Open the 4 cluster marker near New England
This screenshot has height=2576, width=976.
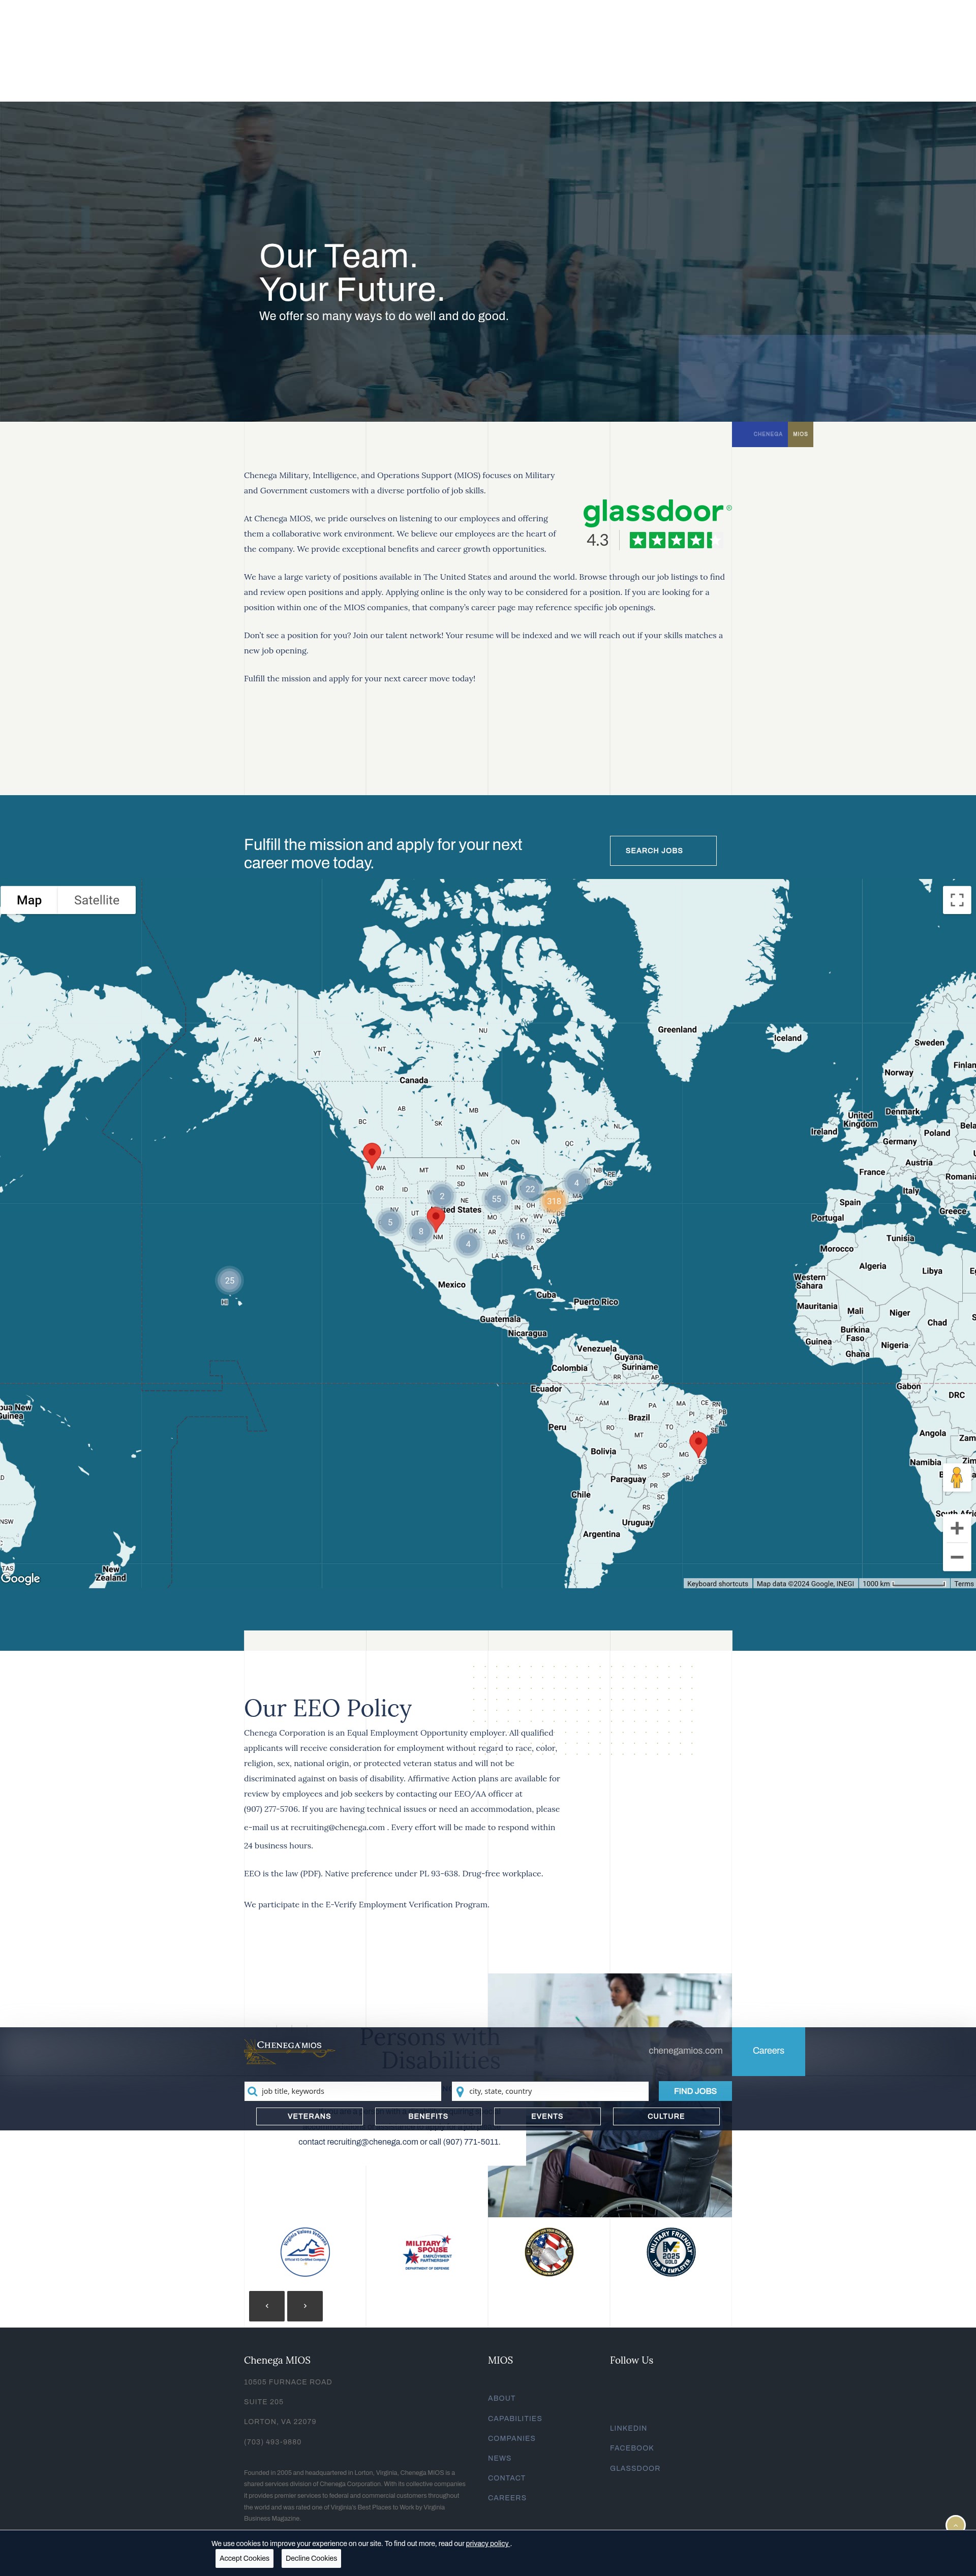point(576,1182)
